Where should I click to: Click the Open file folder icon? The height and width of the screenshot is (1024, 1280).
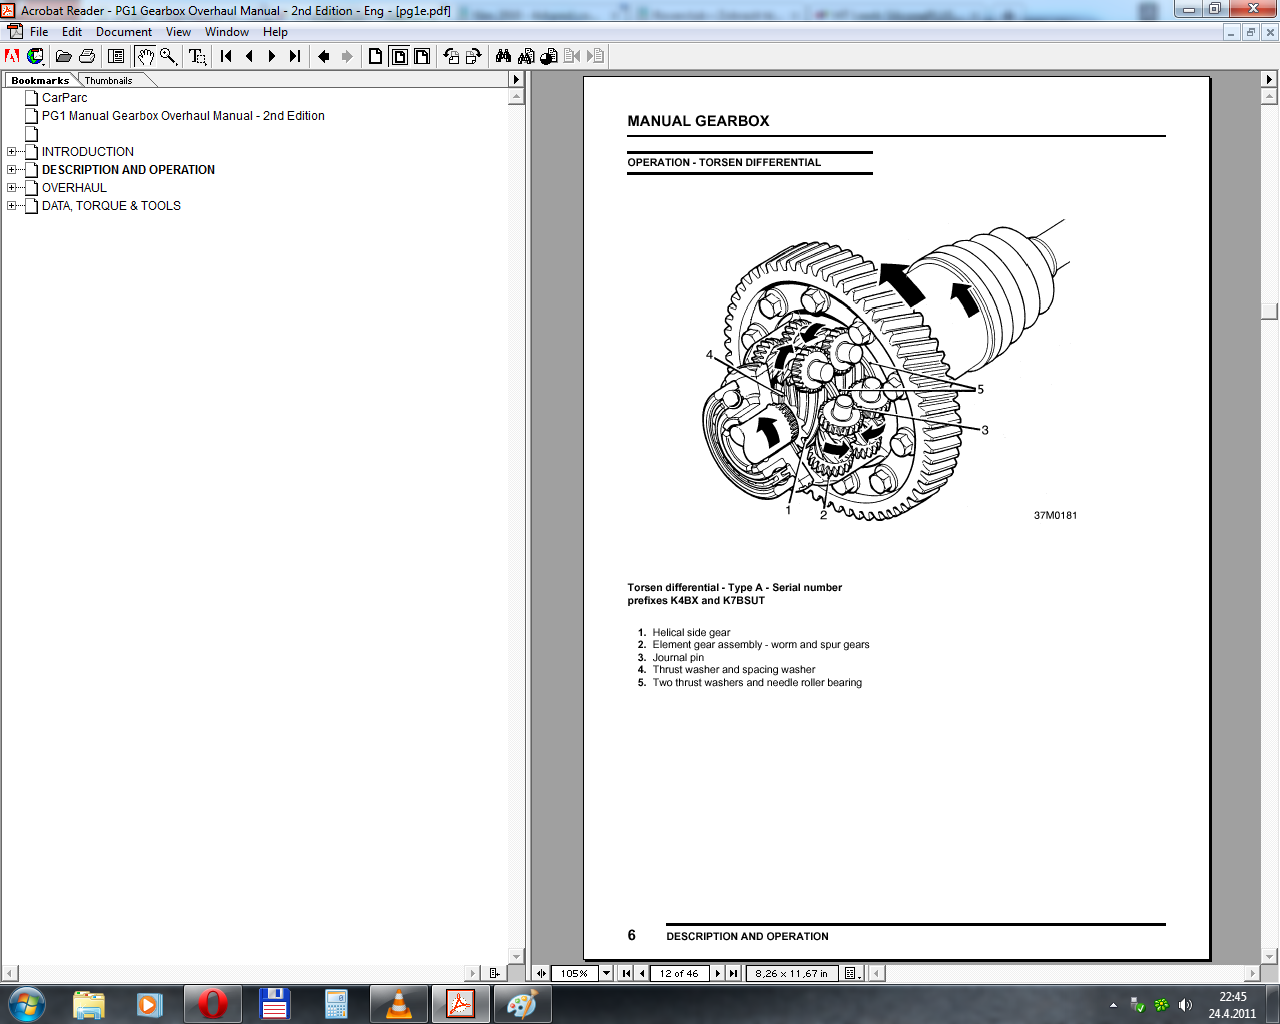pyautogui.click(x=64, y=57)
